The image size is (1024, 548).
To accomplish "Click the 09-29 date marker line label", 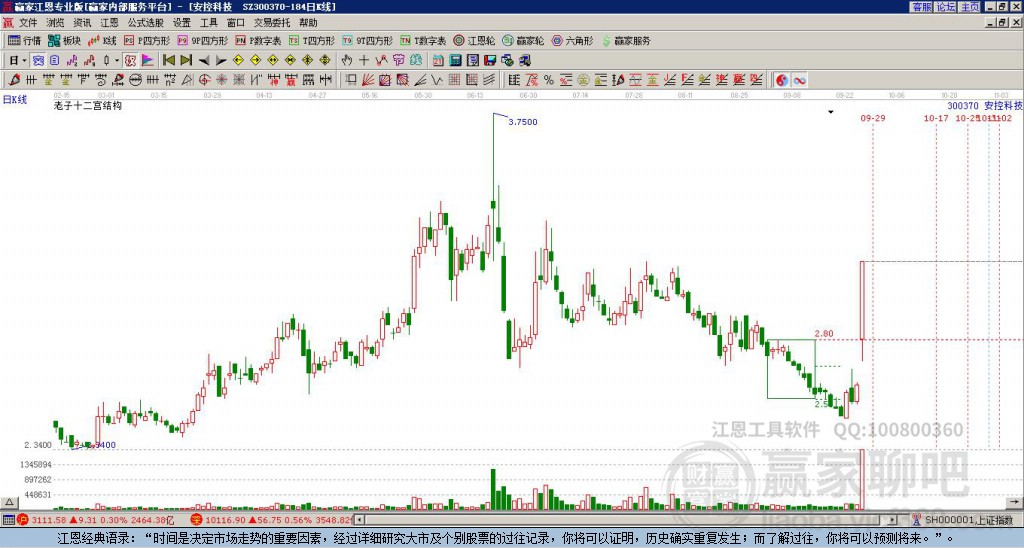I will (x=872, y=118).
